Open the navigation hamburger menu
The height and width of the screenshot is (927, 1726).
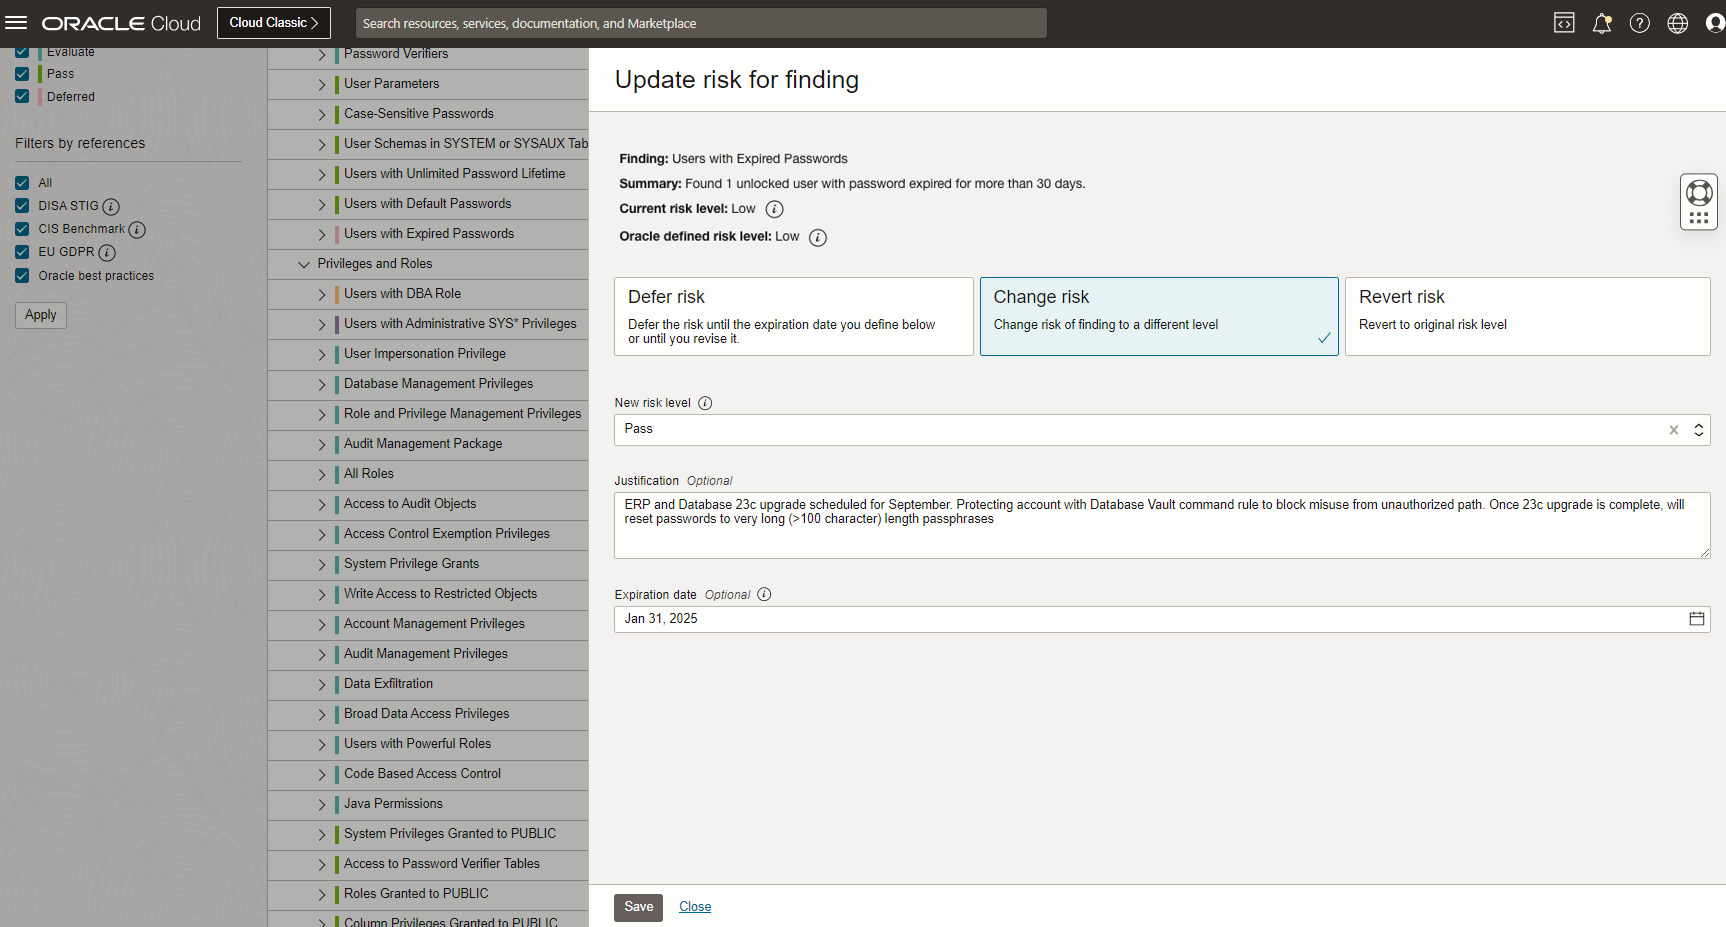[x=16, y=22]
